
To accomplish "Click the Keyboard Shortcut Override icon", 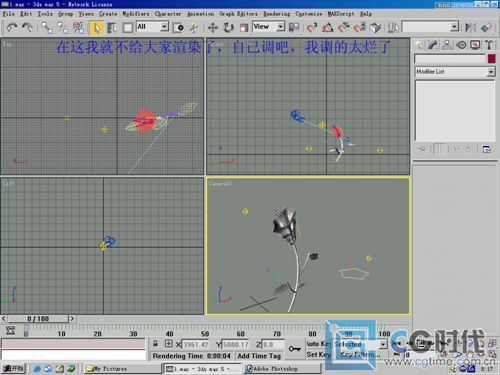I will [x=375, y=27].
